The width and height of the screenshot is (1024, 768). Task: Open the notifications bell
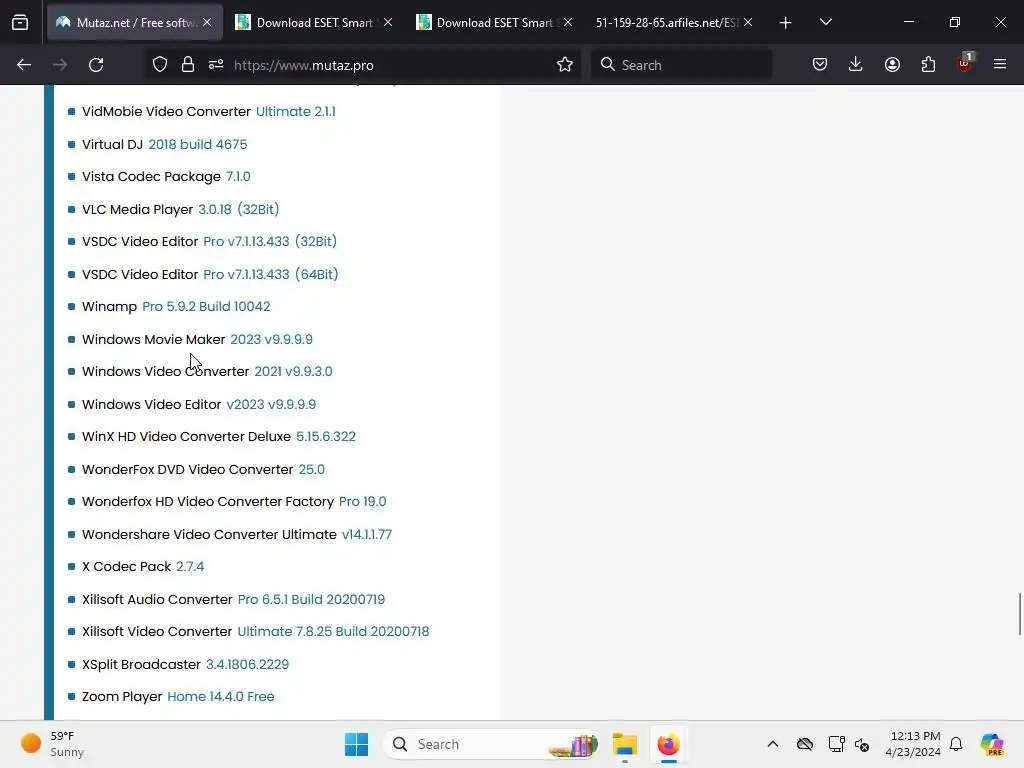(956, 744)
